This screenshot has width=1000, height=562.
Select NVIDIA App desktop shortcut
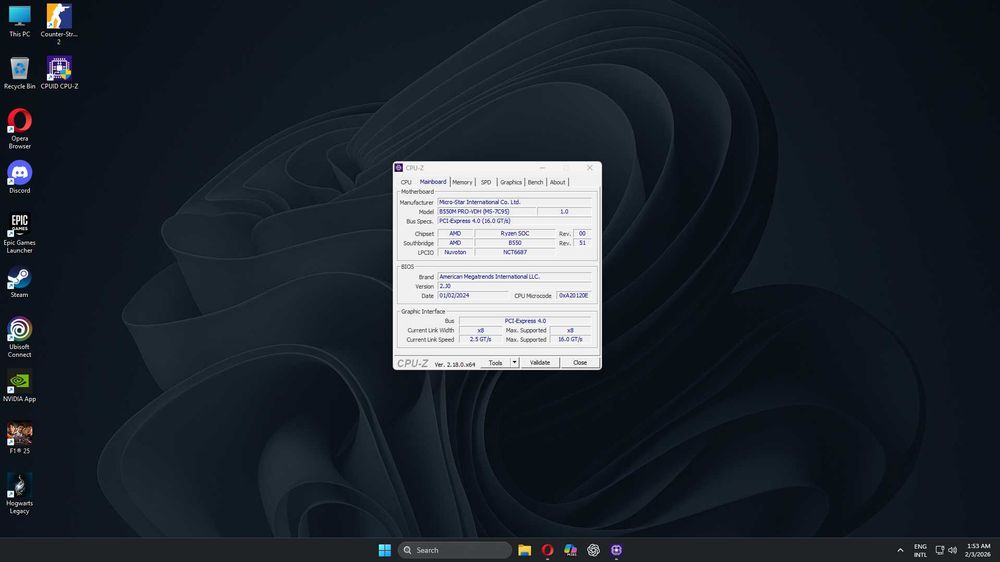coord(19,386)
